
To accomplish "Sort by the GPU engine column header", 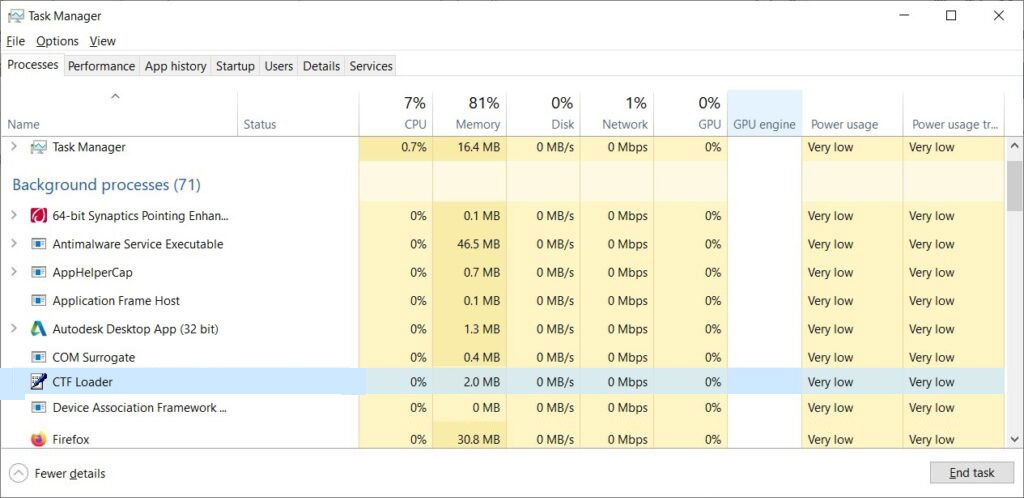I will tap(765, 114).
